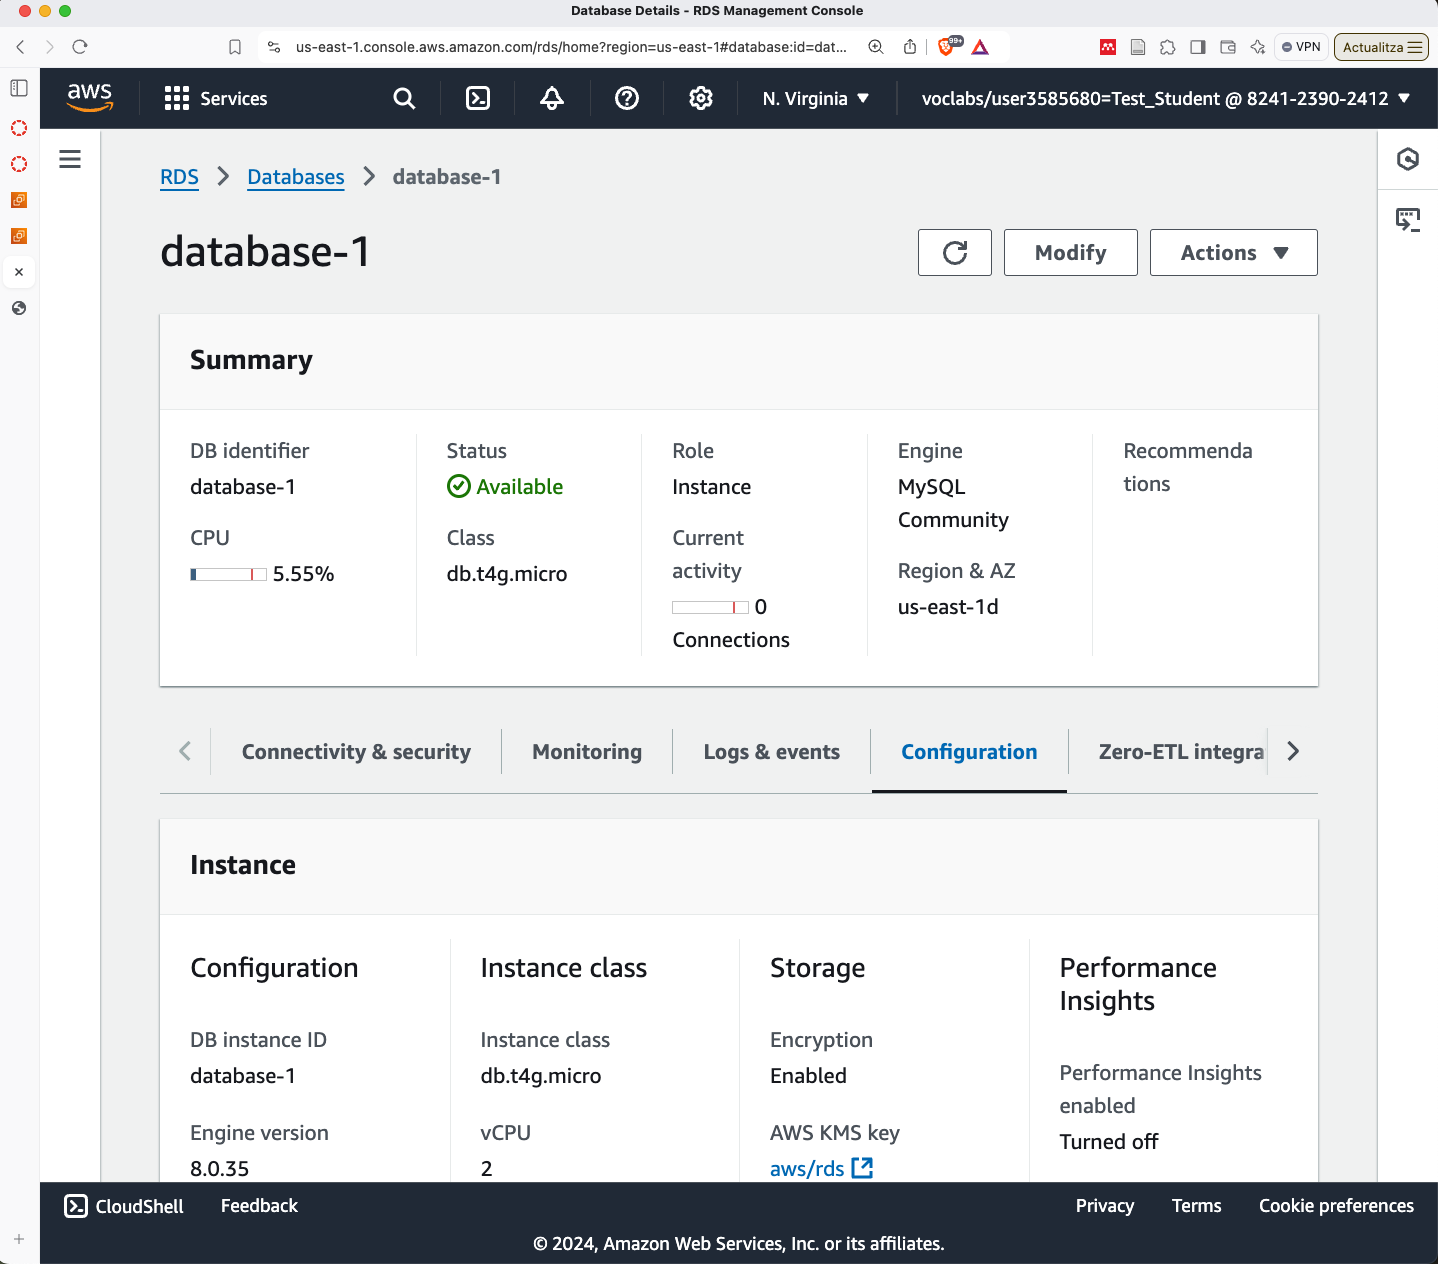Click the Available status text

pos(520,487)
